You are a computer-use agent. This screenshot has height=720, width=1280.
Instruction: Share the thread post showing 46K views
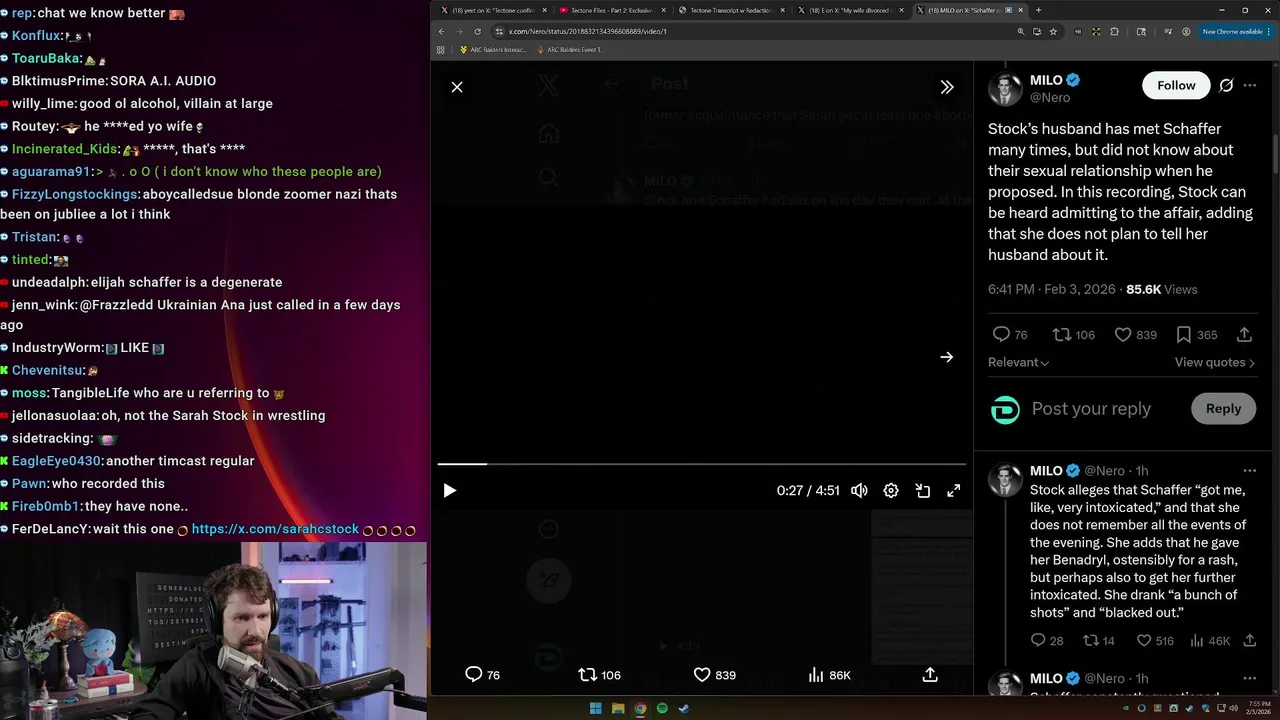click(1249, 641)
